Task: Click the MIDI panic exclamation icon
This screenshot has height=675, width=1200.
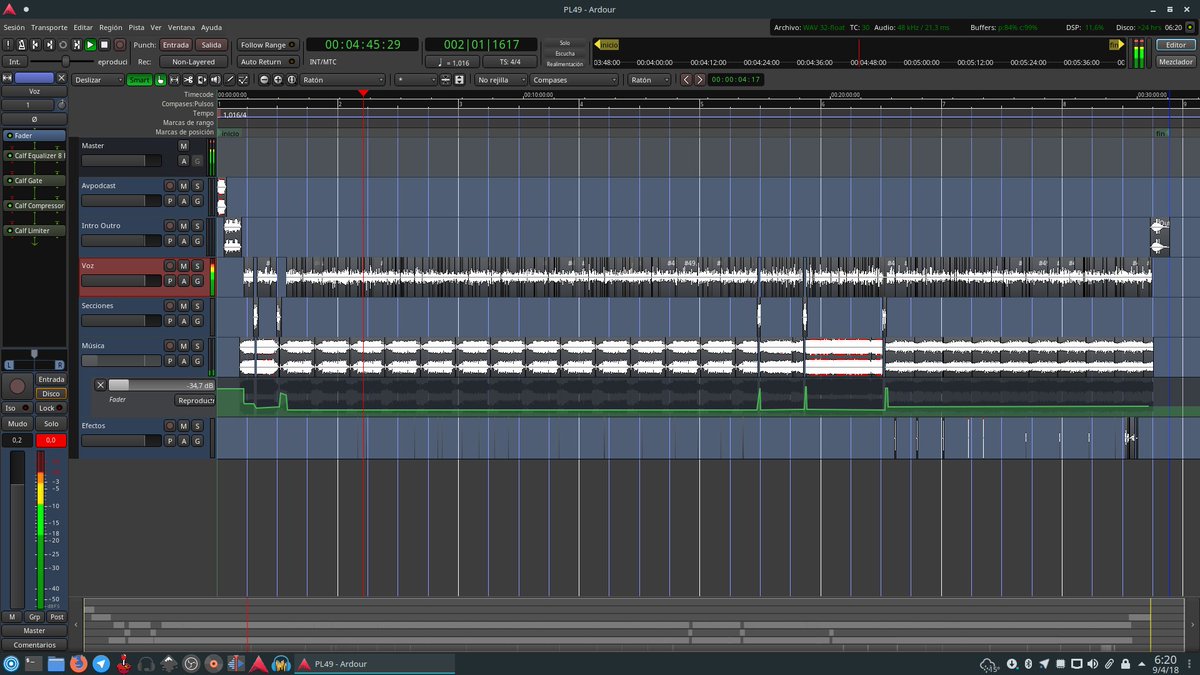Action: (8, 45)
